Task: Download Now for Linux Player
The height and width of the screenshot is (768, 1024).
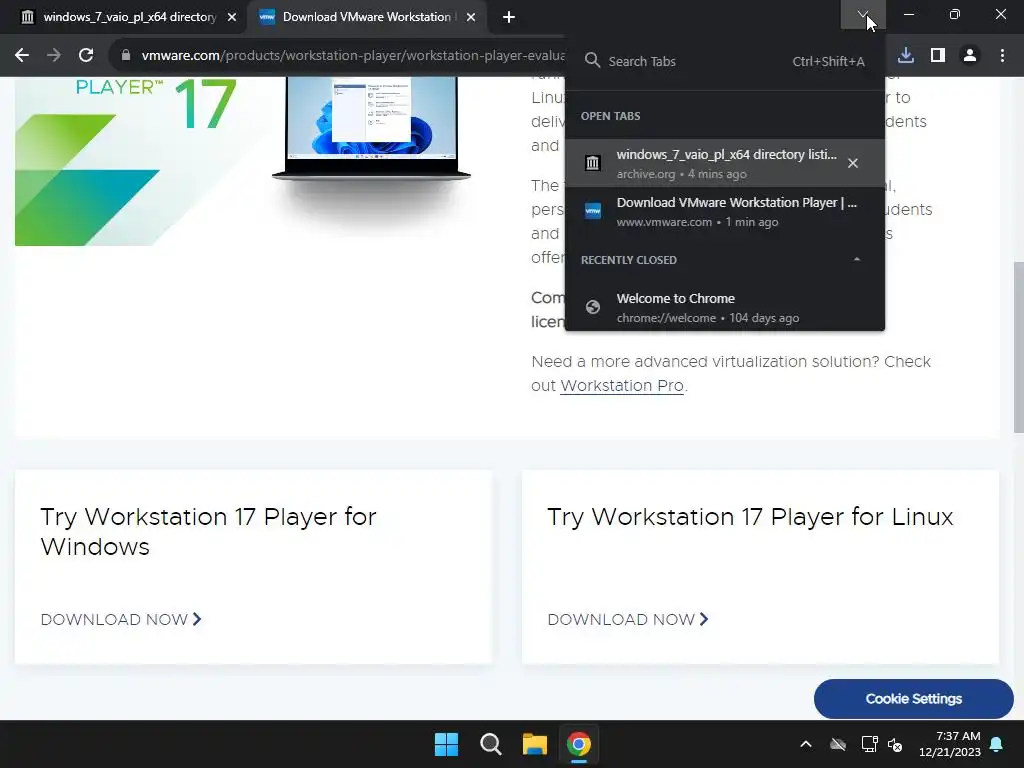Action: 628,619
